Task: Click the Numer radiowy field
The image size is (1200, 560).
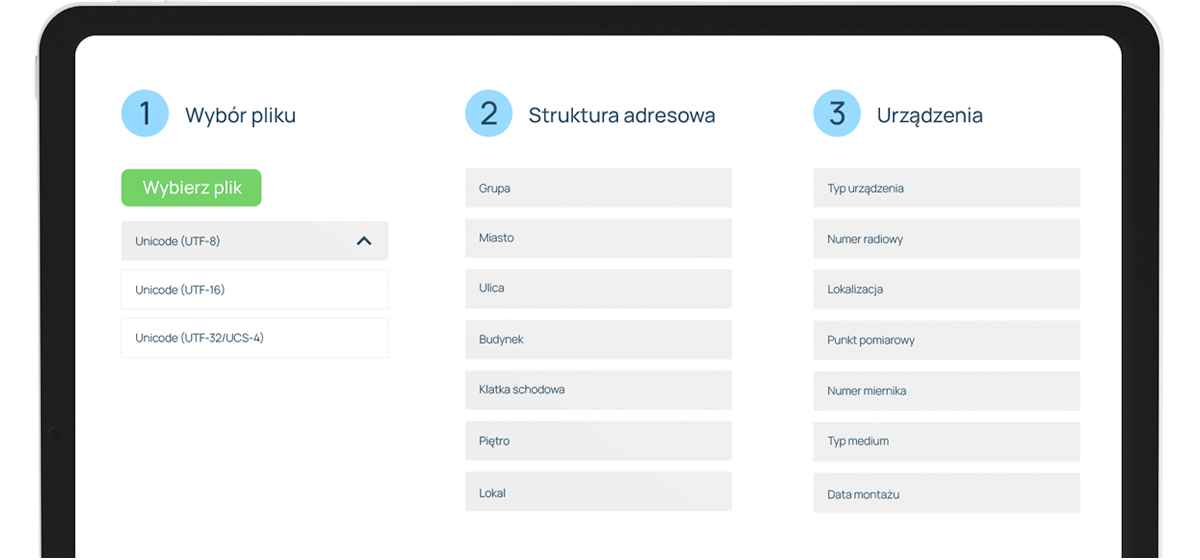Action: click(946, 239)
